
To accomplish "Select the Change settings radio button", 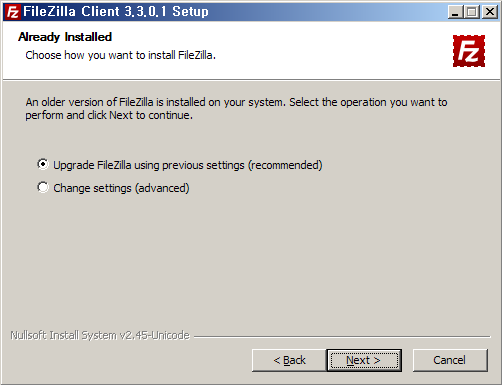I will [x=43, y=187].
